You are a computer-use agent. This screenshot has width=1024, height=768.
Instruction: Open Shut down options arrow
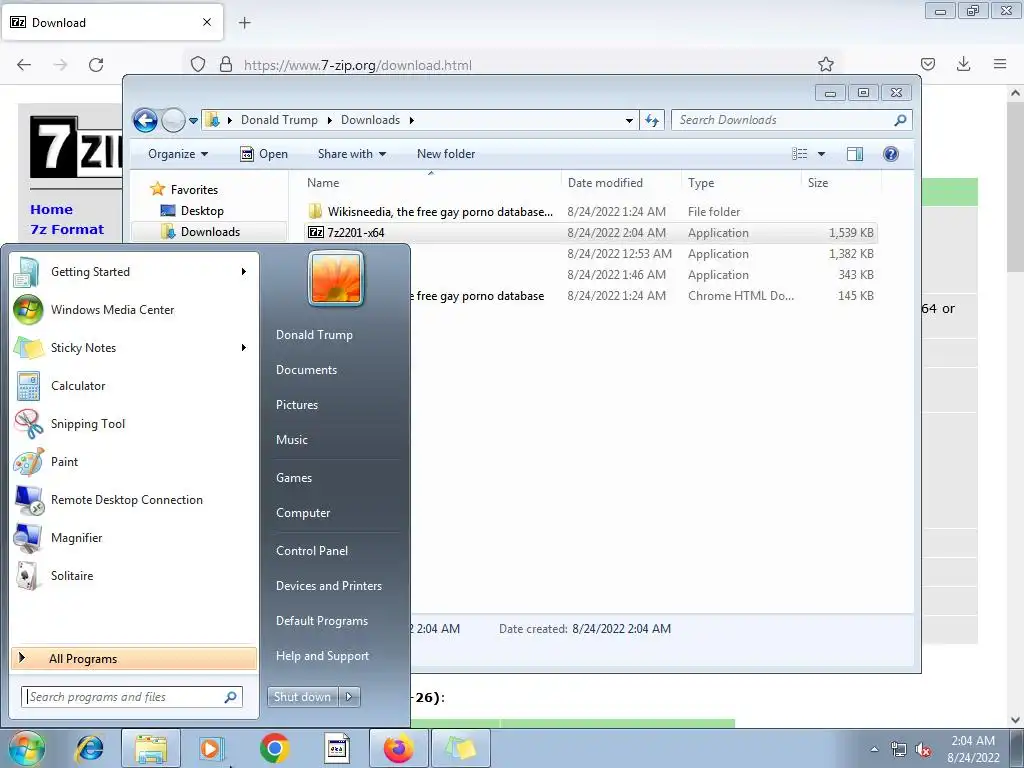[349, 697]
